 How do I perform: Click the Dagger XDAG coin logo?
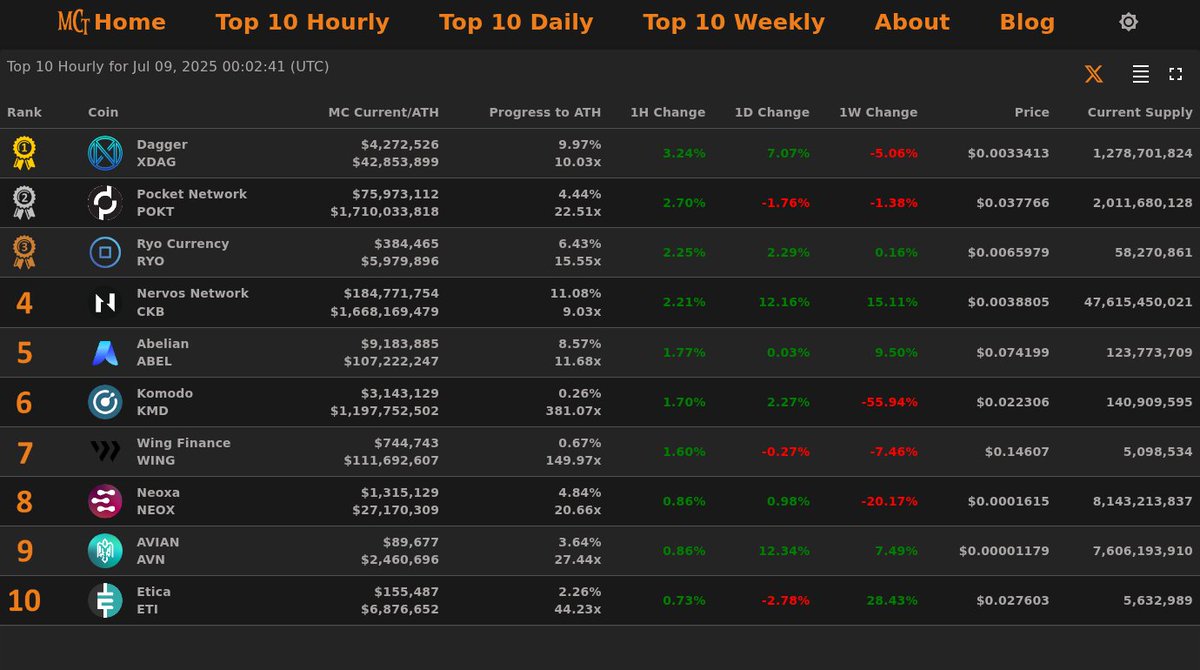point(105,153)
